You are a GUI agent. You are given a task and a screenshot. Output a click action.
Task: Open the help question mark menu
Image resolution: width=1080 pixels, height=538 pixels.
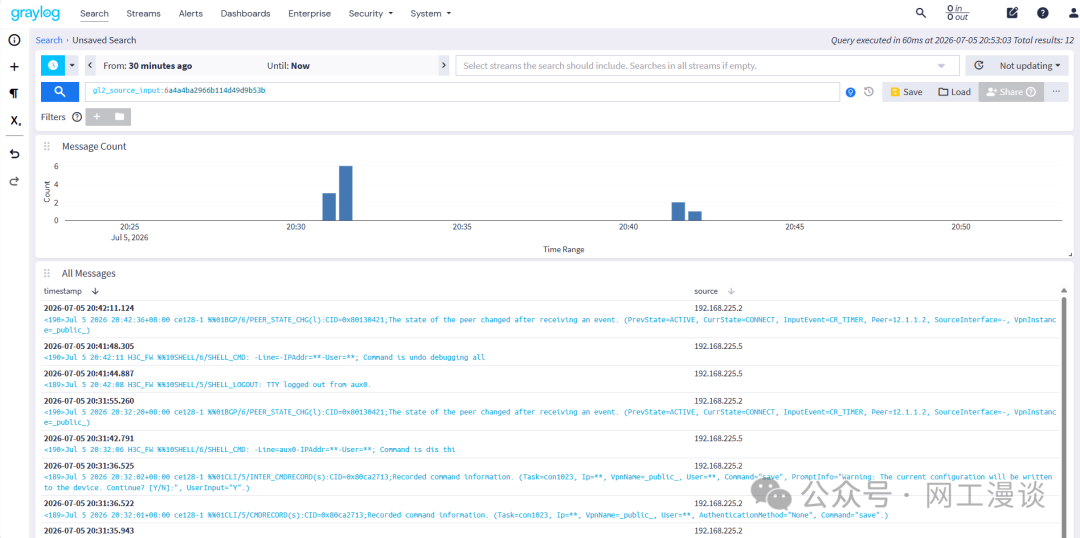click(1043, 13)
